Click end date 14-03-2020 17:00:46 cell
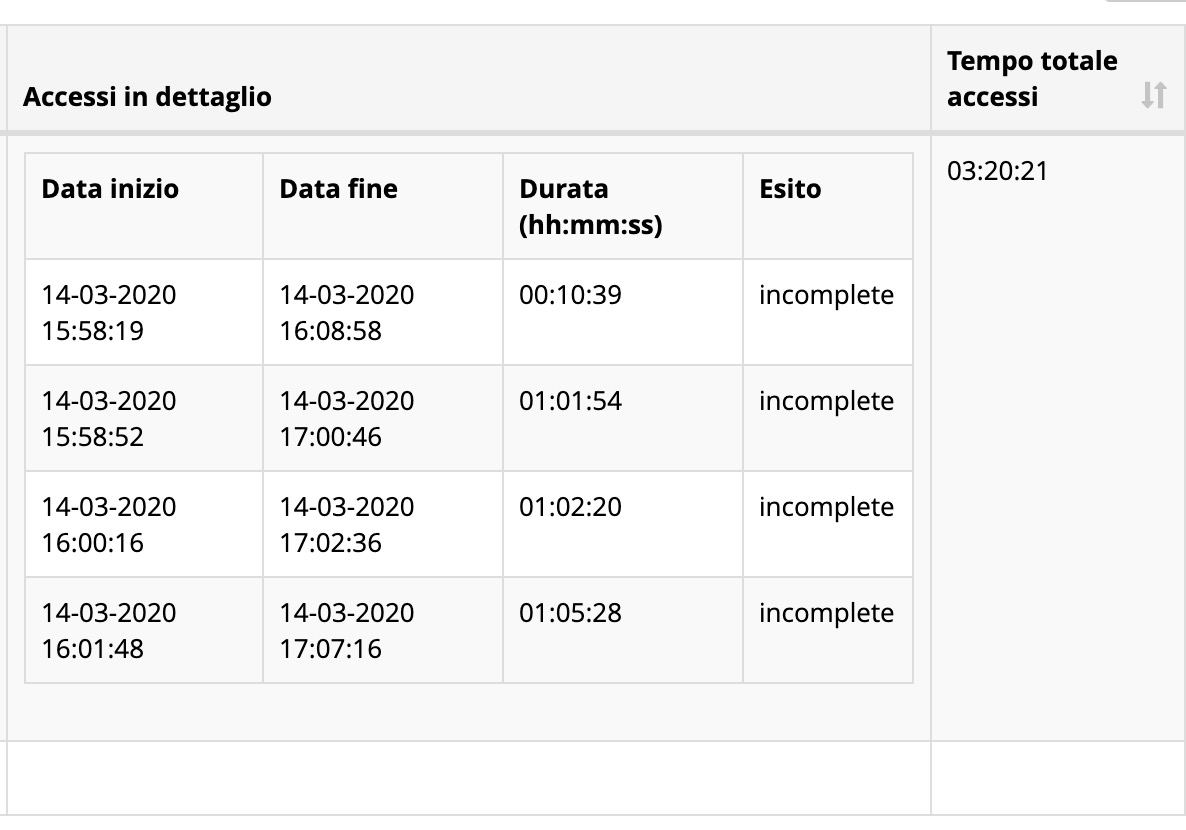This screenshot has height=830, width=1186. pos(346,418)
